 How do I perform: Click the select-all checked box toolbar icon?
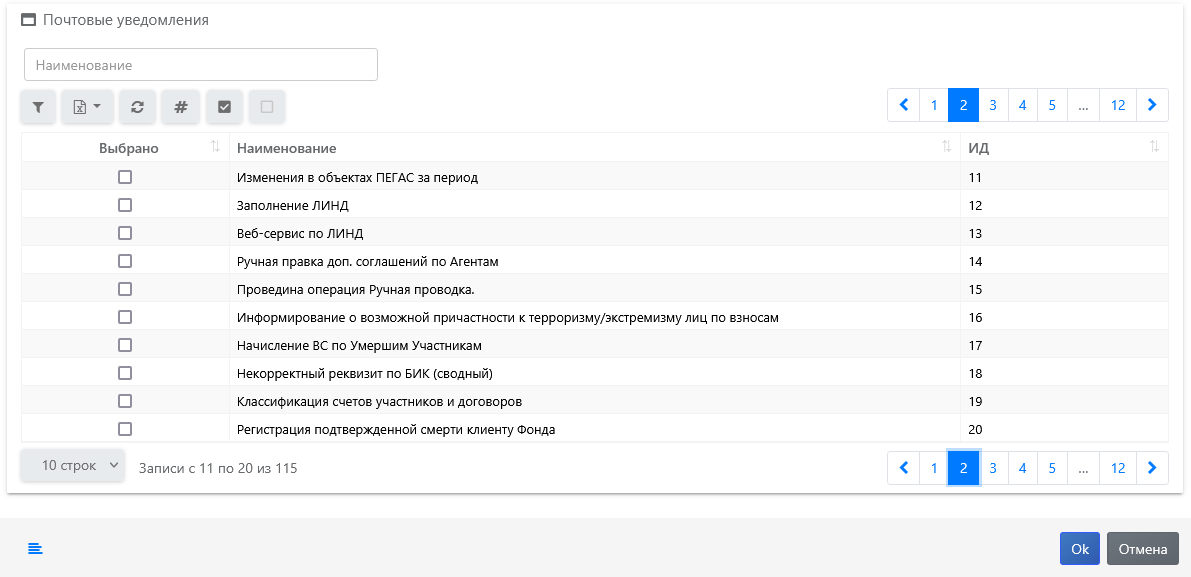[x=224, y=107]
